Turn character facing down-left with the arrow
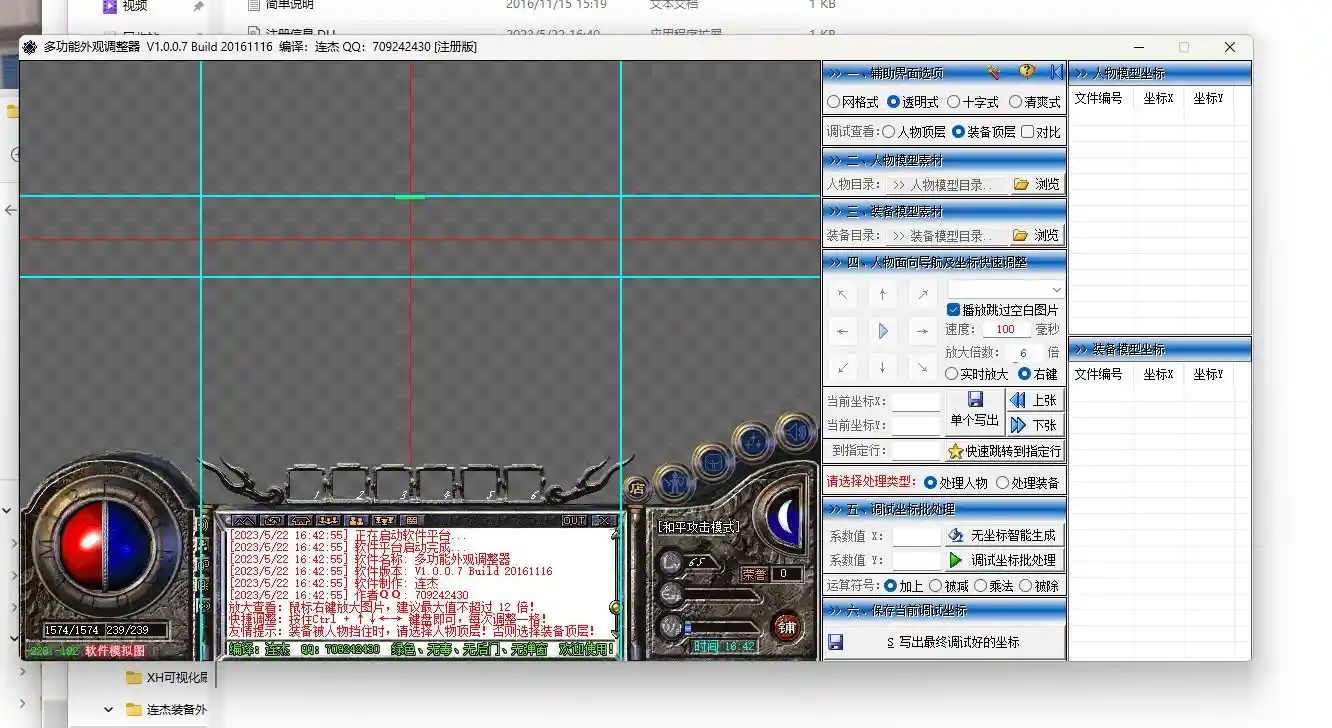This screenshot has width=1332, height=728. tap(843, 367)
